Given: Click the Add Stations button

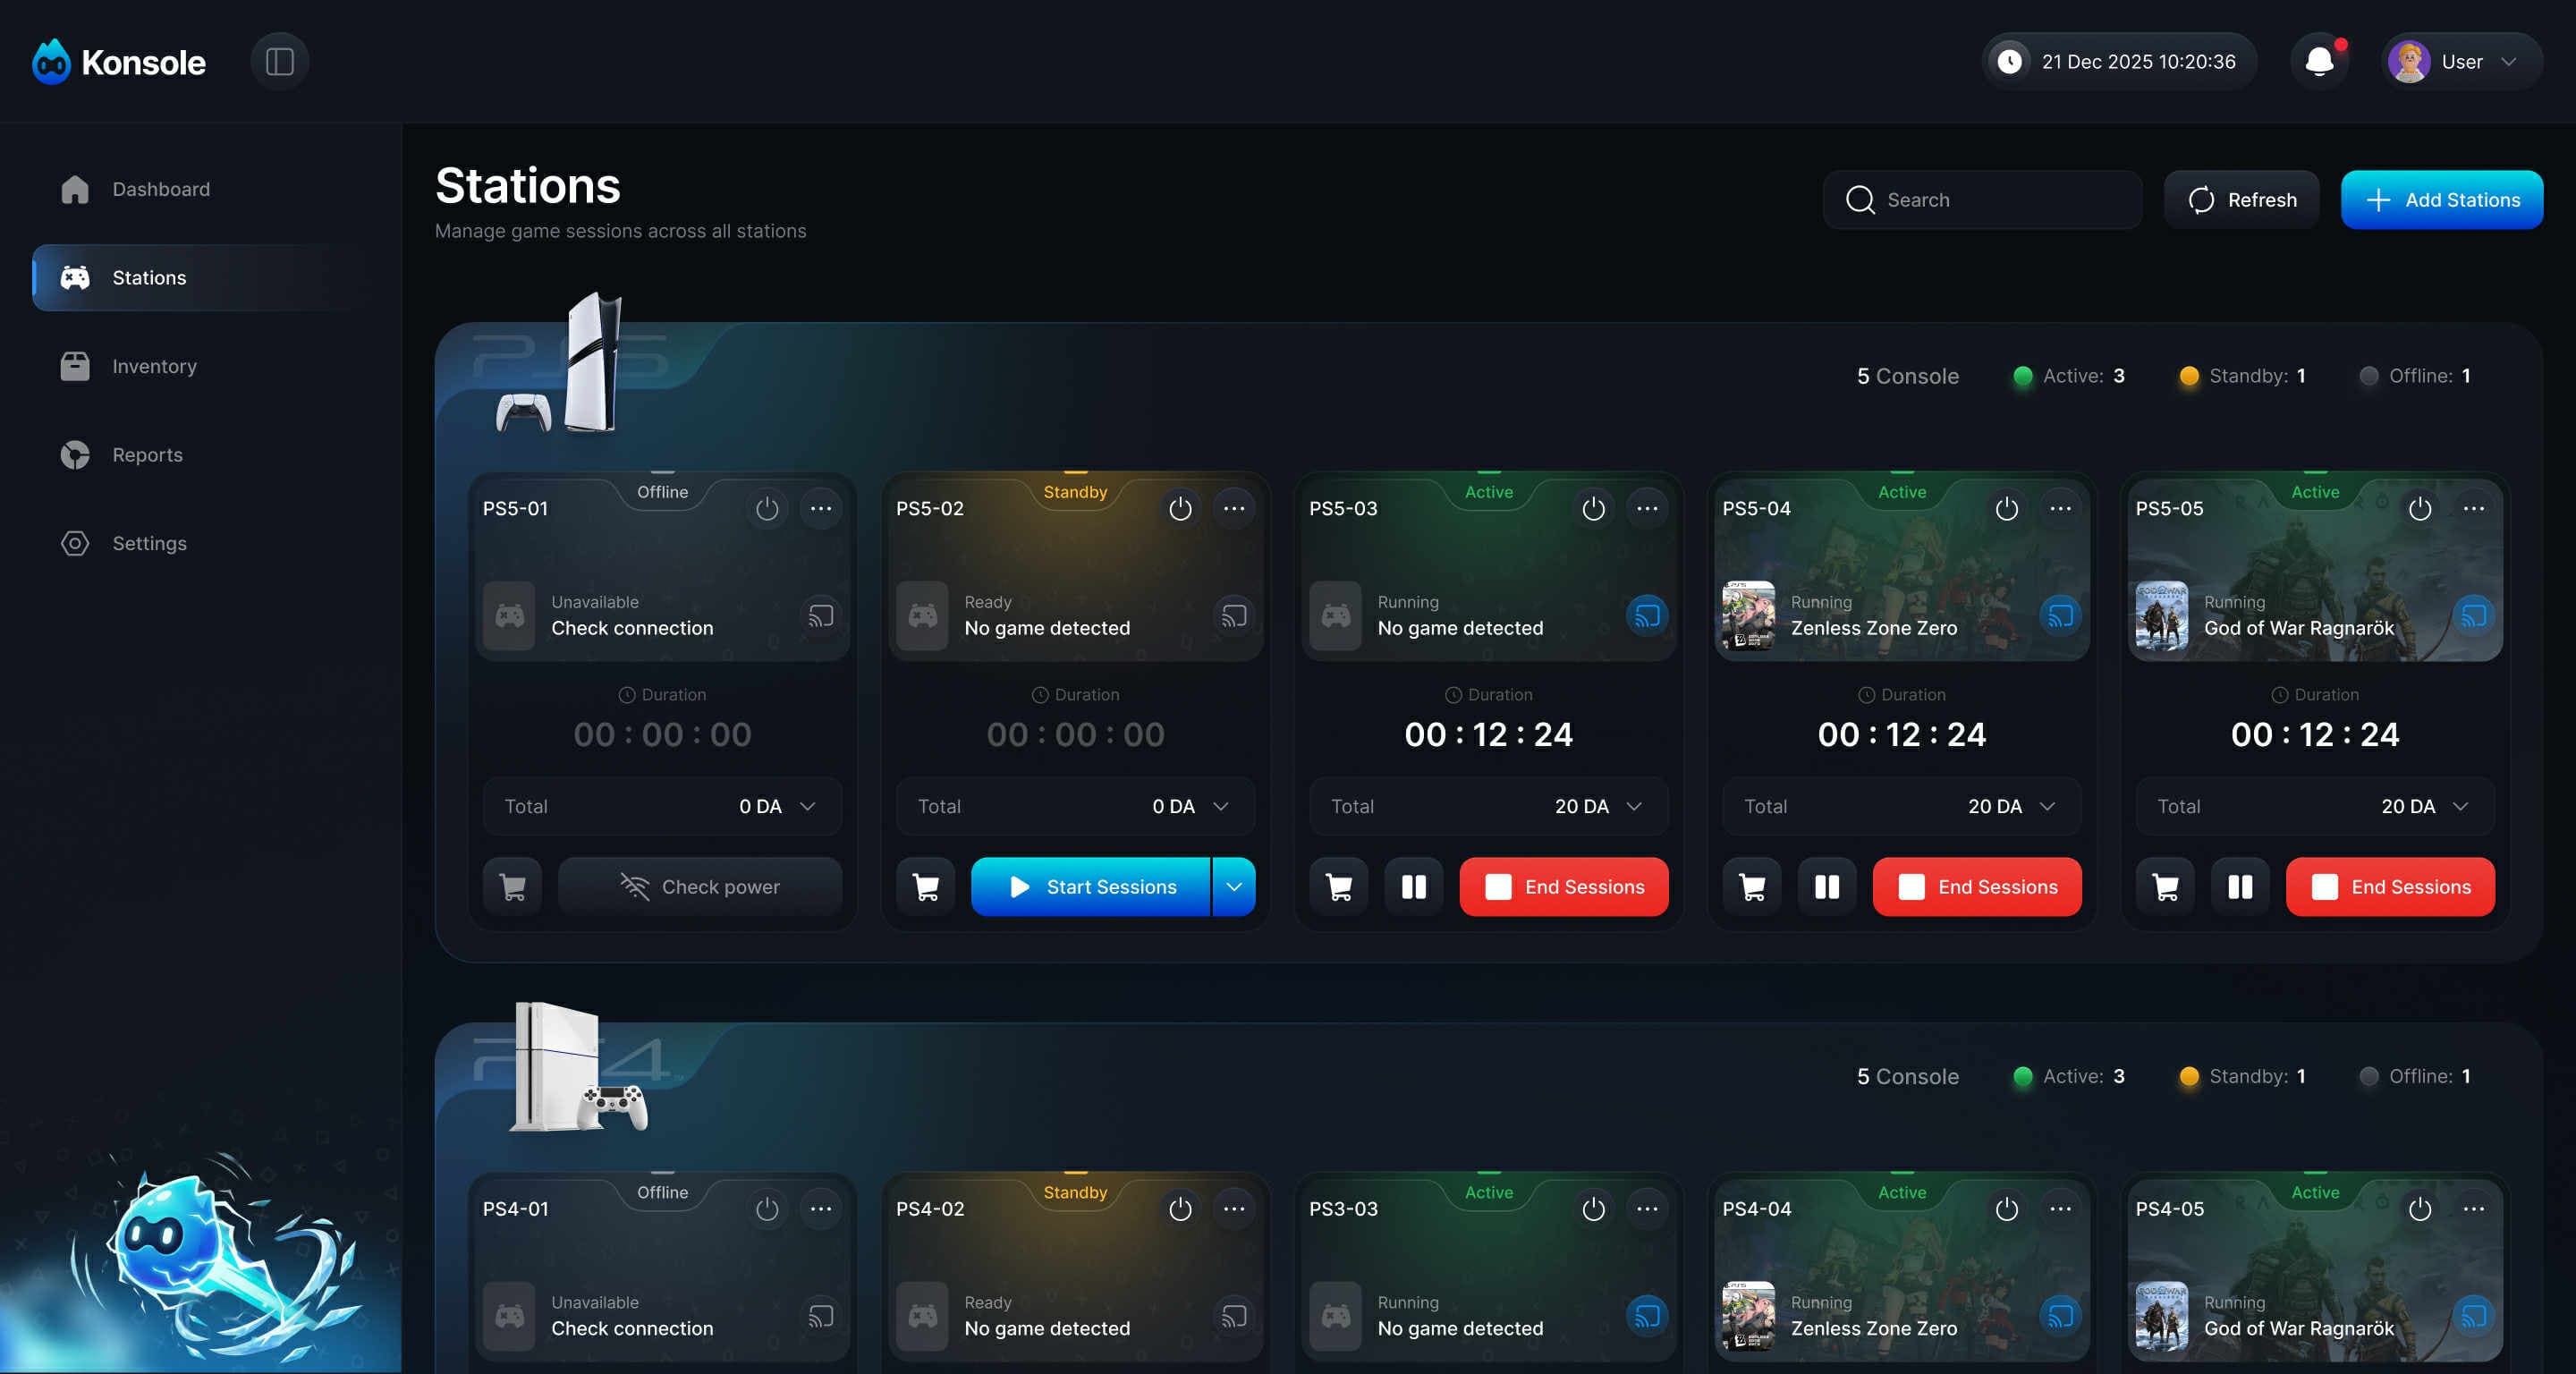Looking at the screenshot, I should pyautogui.click(x=2441, y=200).
